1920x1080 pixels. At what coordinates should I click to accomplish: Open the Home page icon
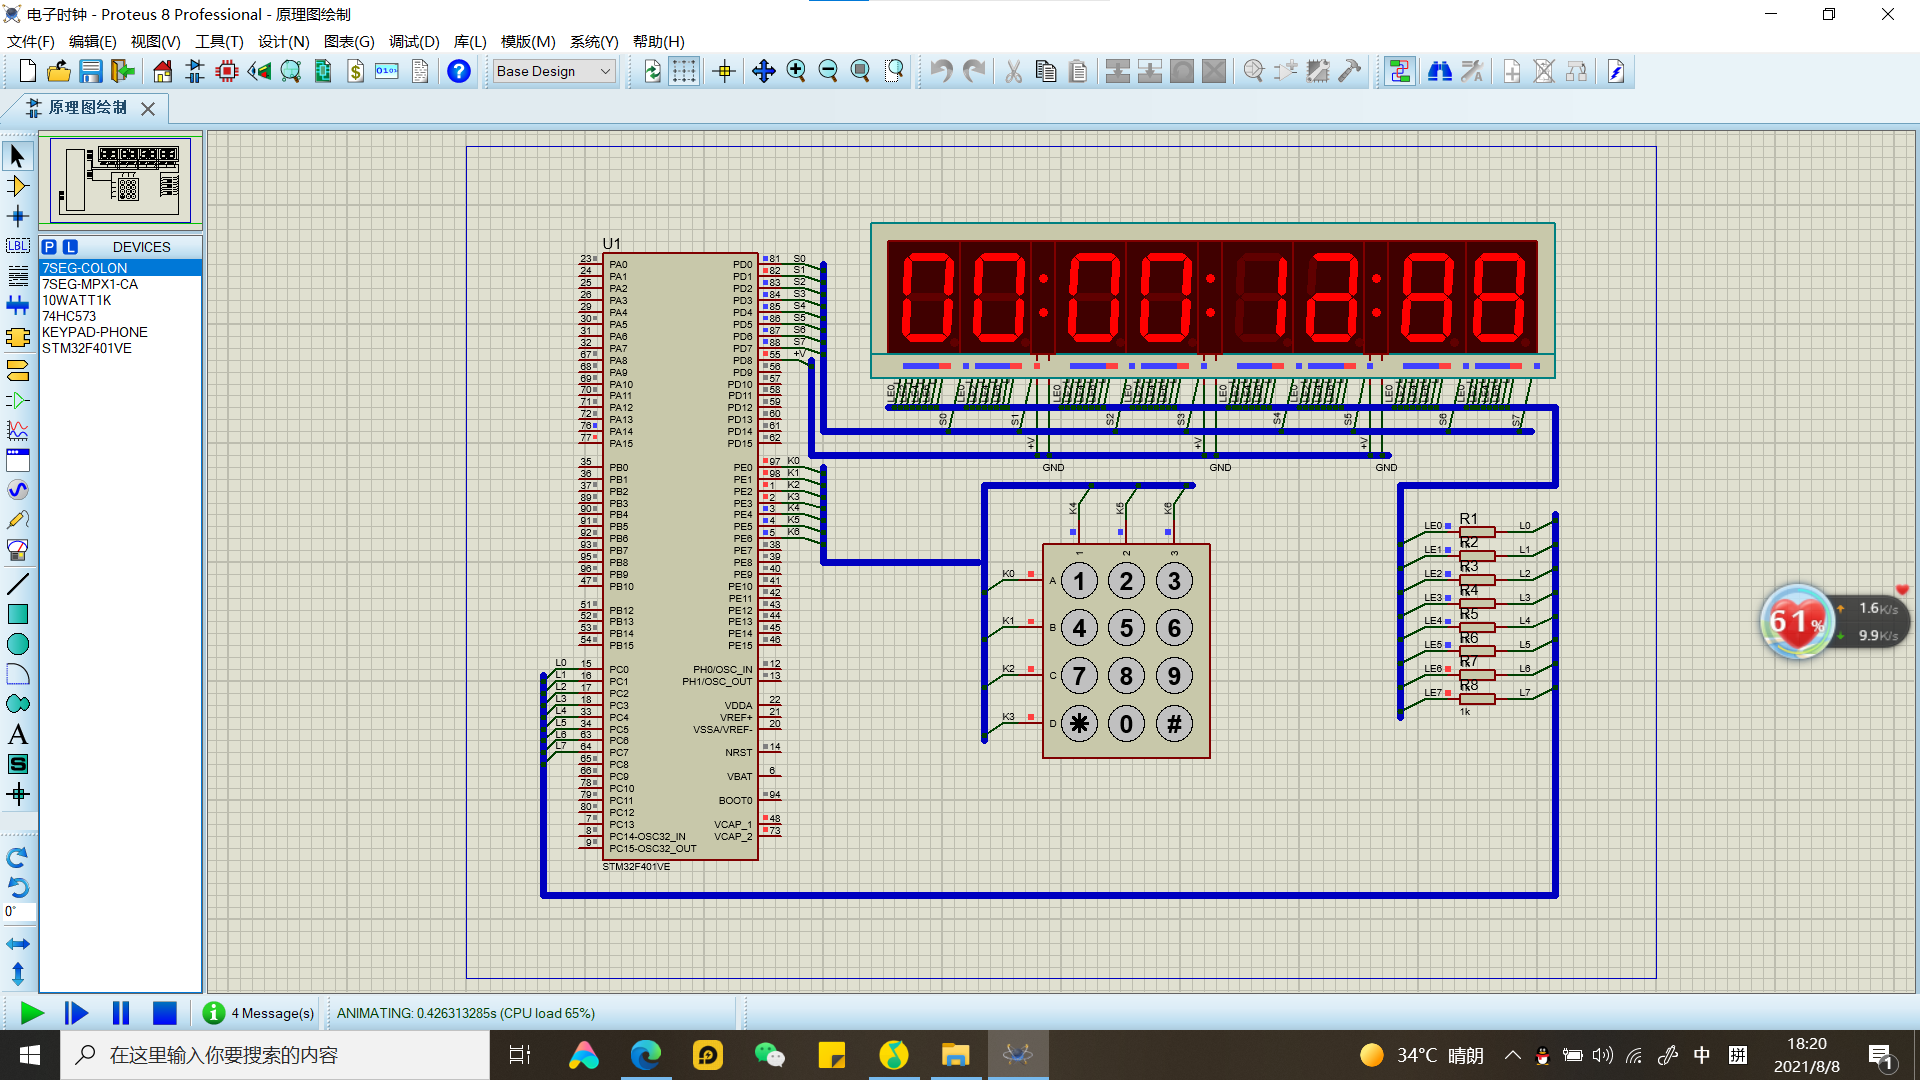[162, 71]
